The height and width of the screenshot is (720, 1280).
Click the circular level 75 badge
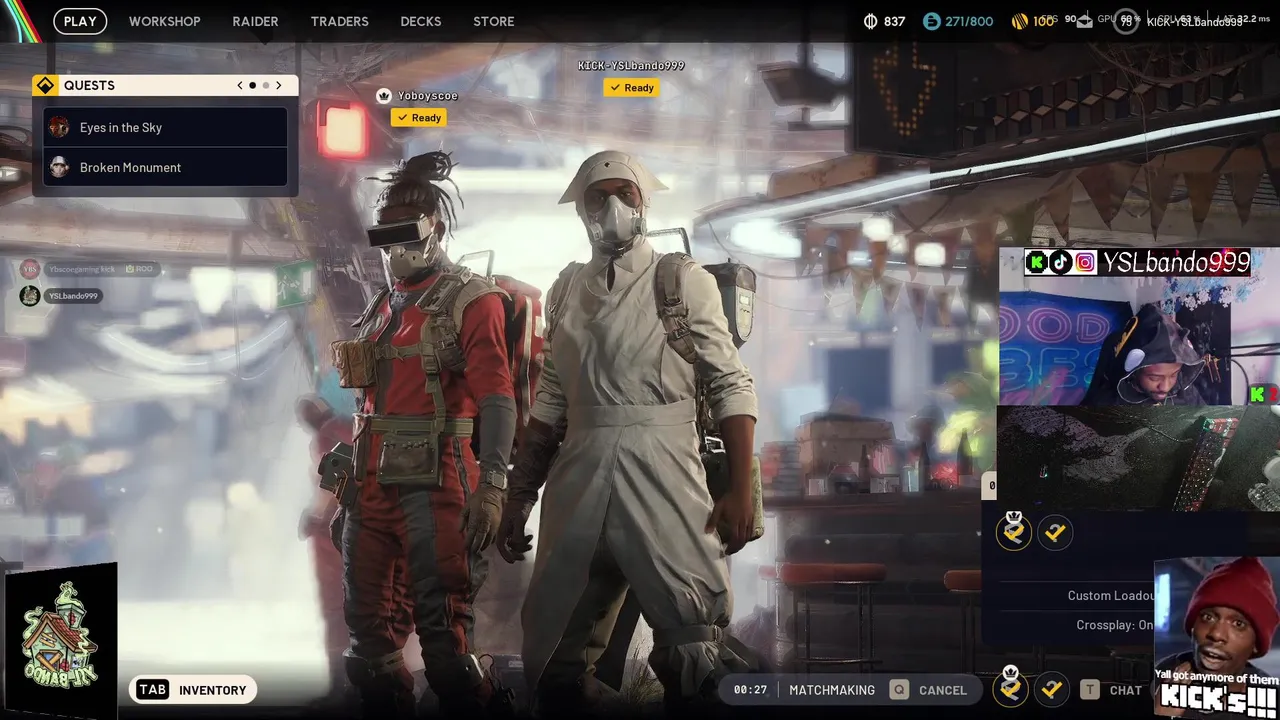click(1126, 21)
